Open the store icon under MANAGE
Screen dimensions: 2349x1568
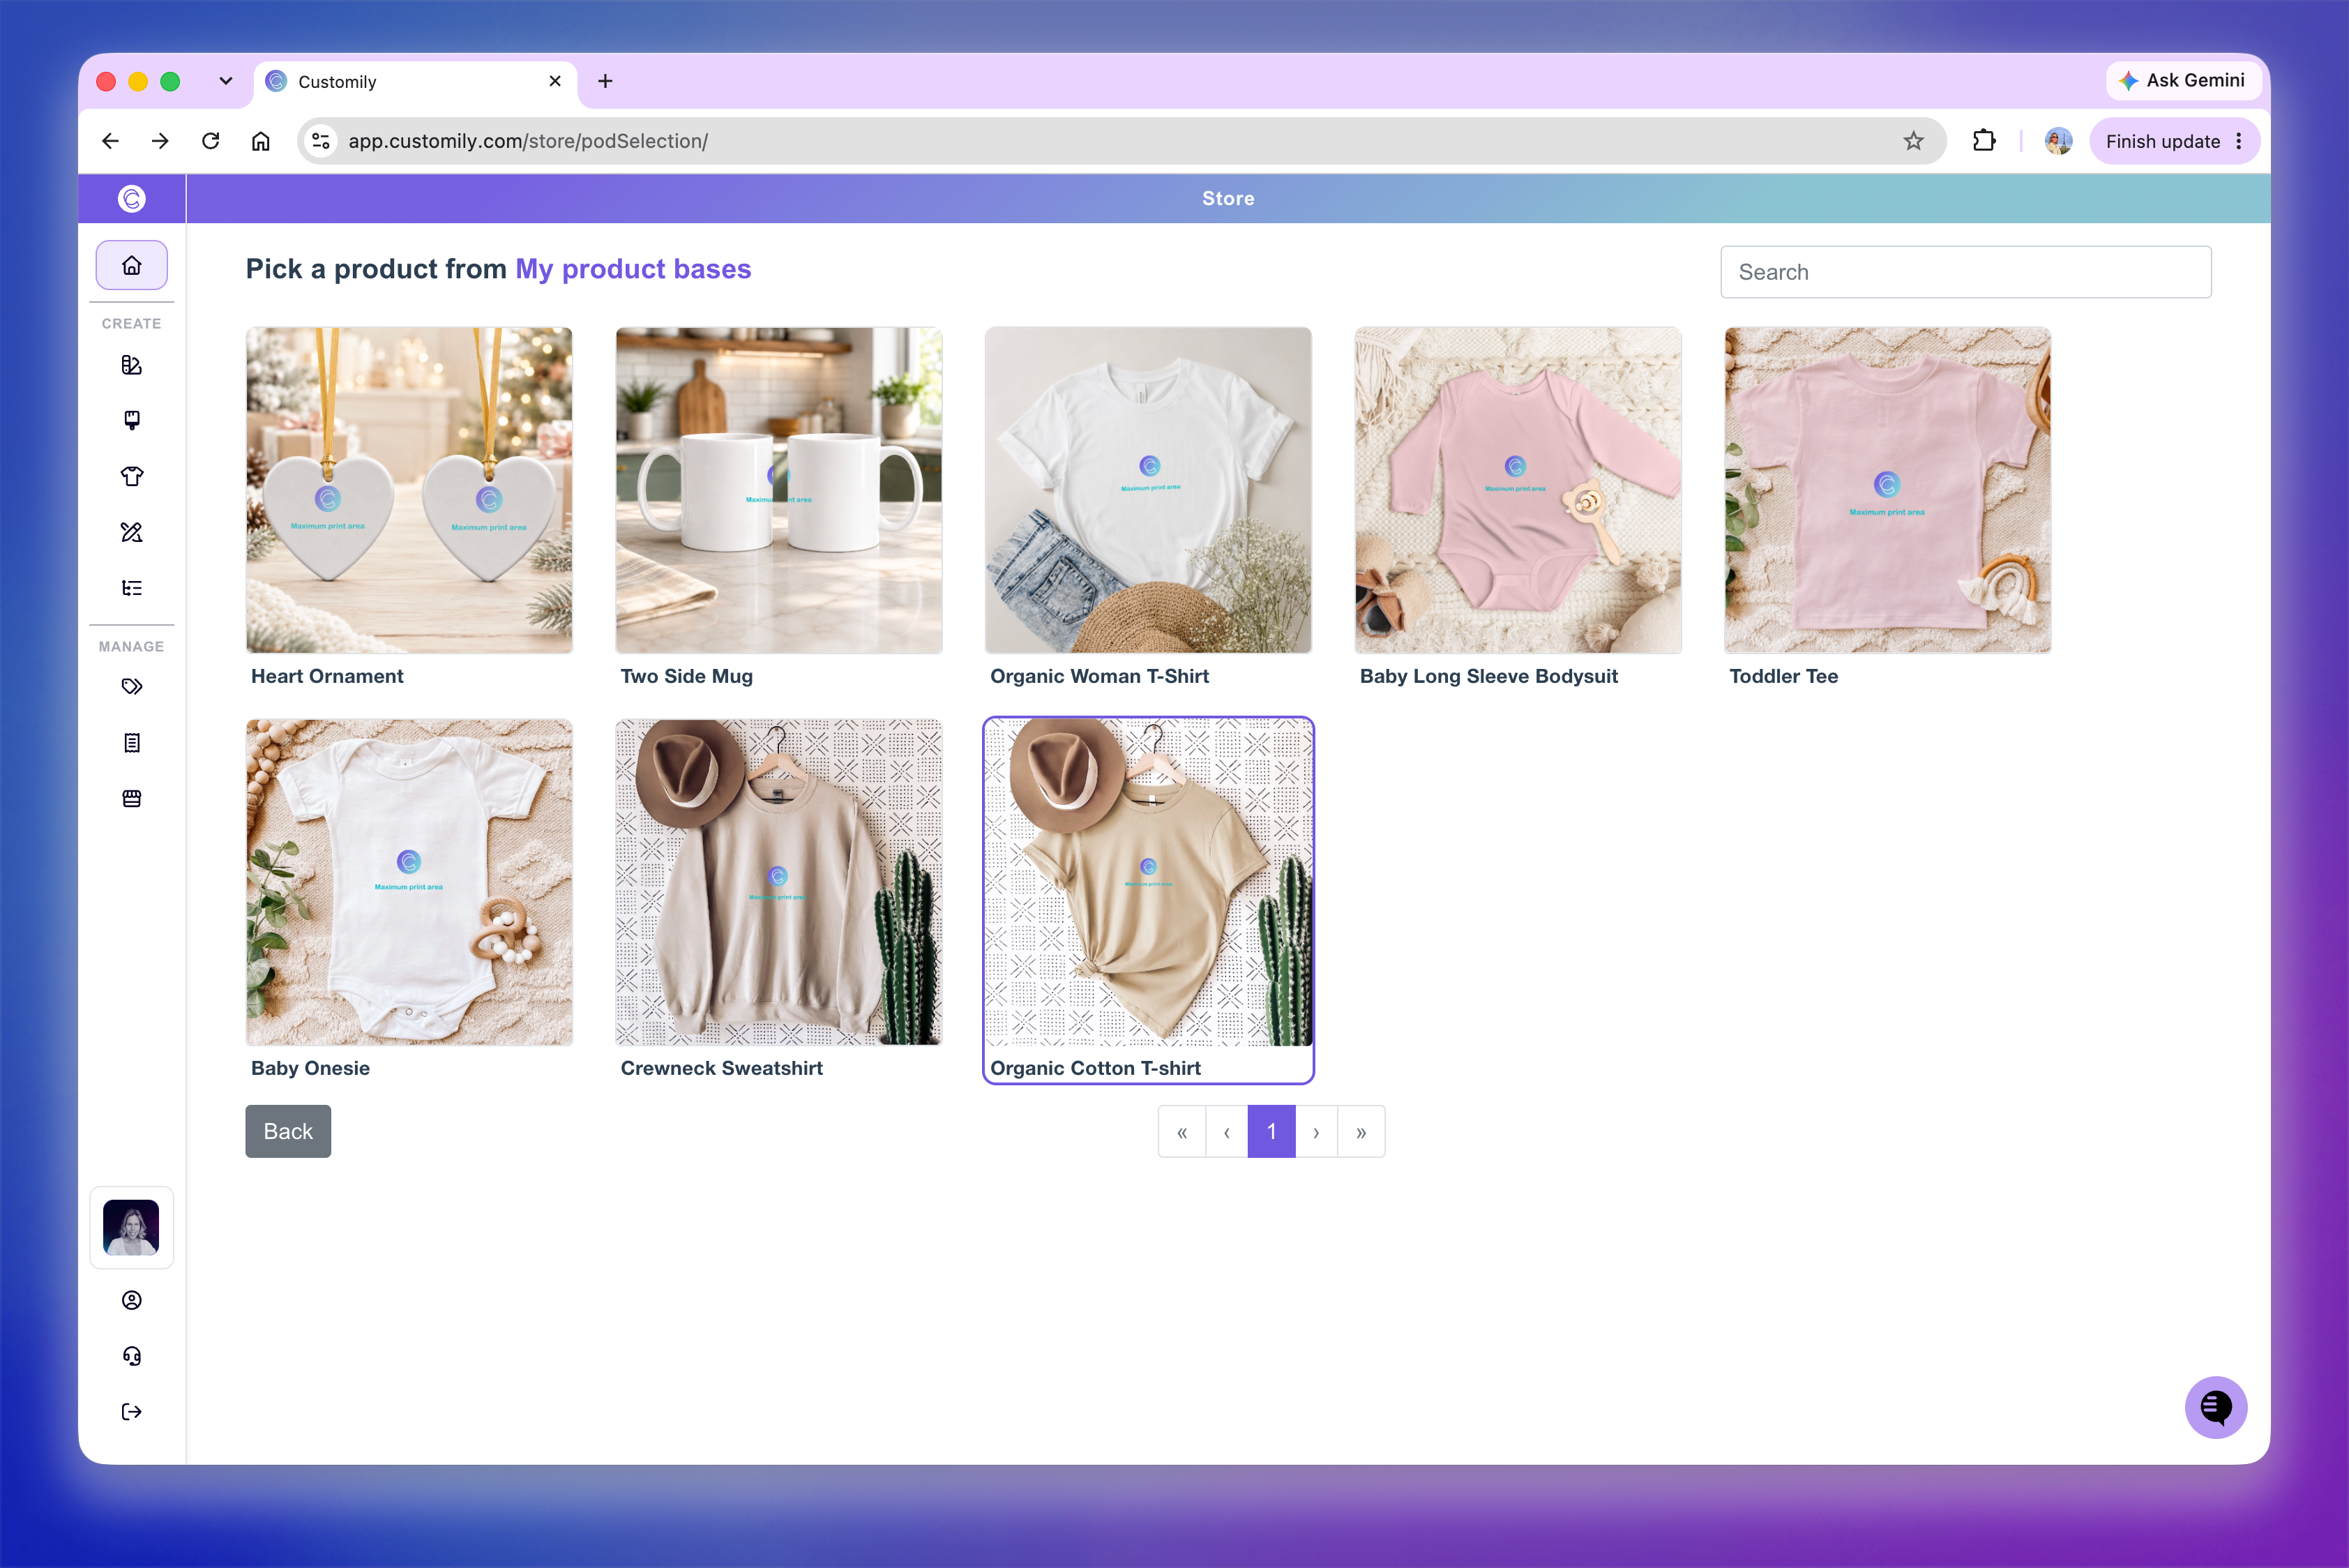[x=132, y=798]
